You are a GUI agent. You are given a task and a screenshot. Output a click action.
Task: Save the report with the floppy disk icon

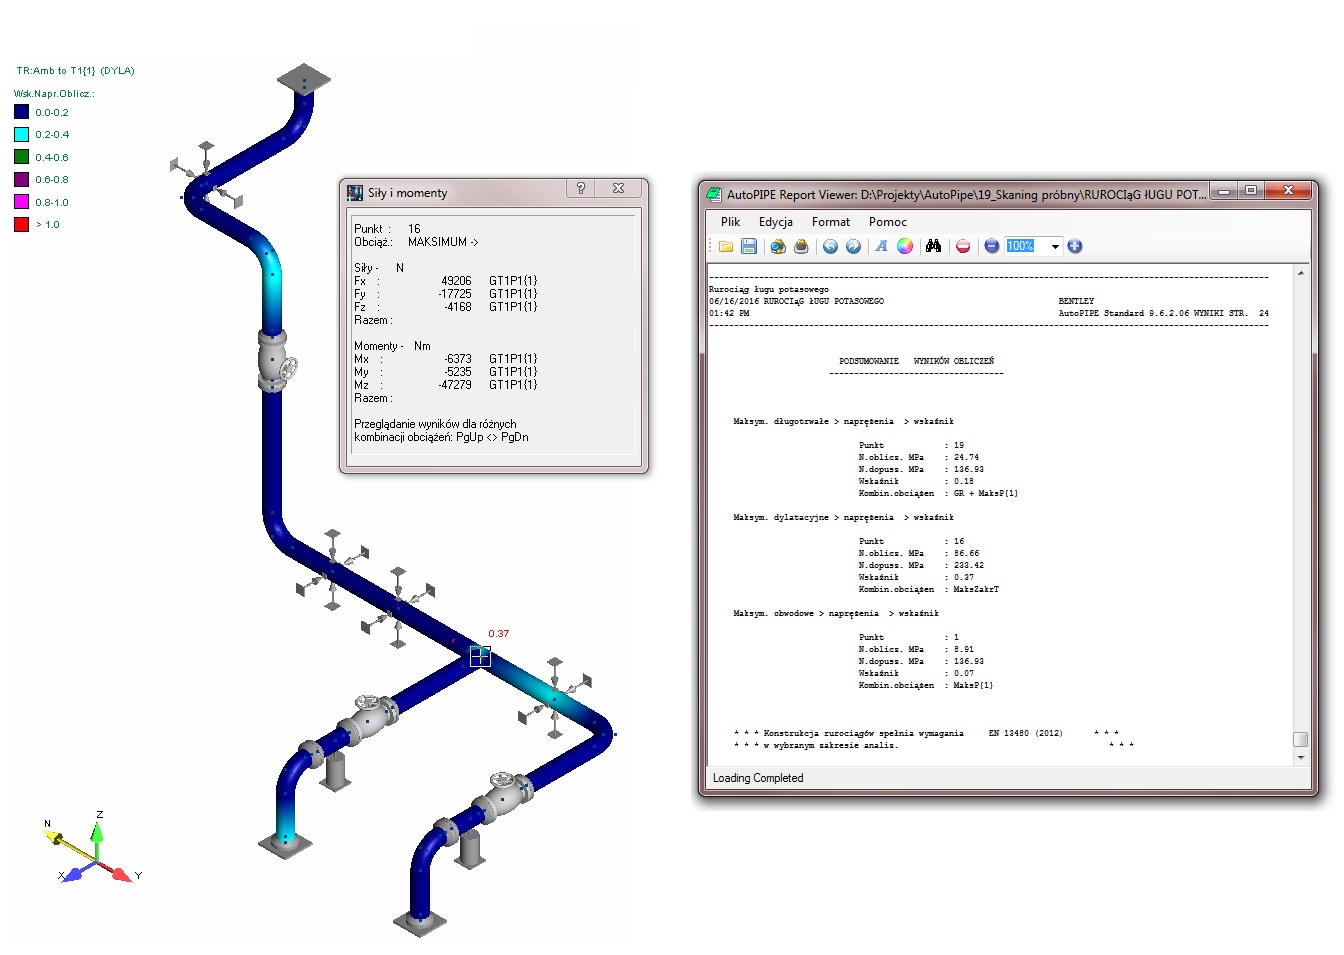(x=748, y=246)
